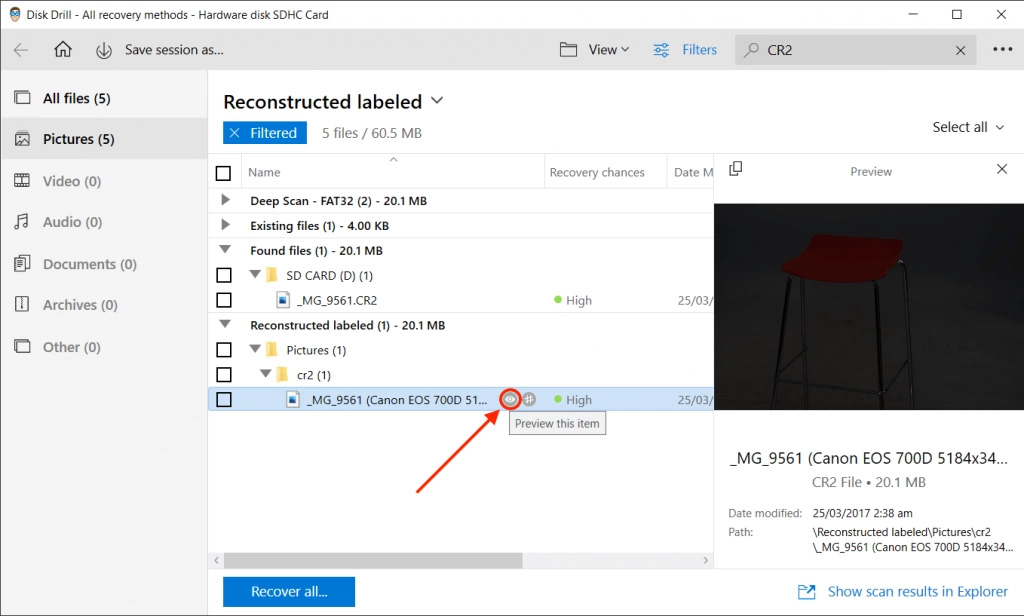
Task: Open the Select all dropdown
Action: pyautogui.click(x=968, y=127)
